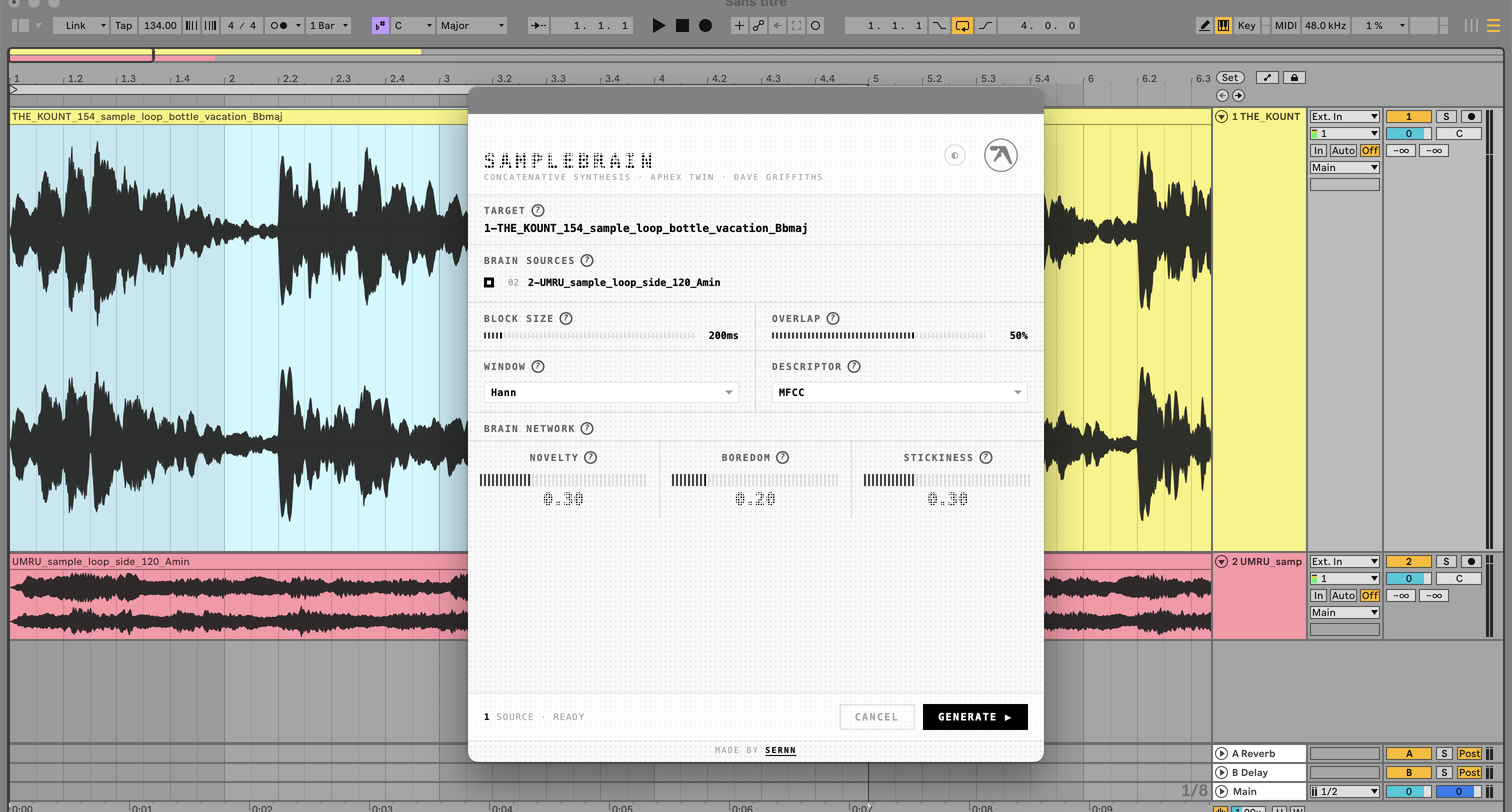1512x812 pixels.
Task: Open the MIDI map mode
Action: 1285,25
